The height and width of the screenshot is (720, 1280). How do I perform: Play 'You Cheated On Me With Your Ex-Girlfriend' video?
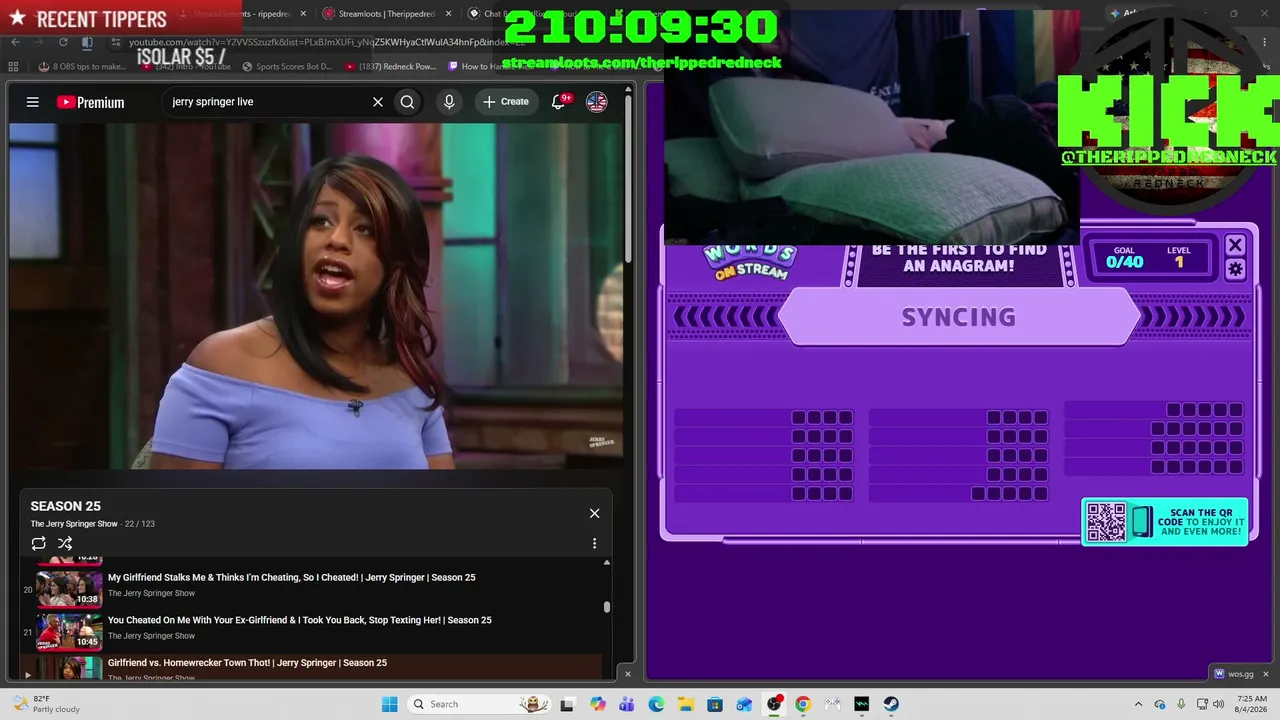click(299, 620)
